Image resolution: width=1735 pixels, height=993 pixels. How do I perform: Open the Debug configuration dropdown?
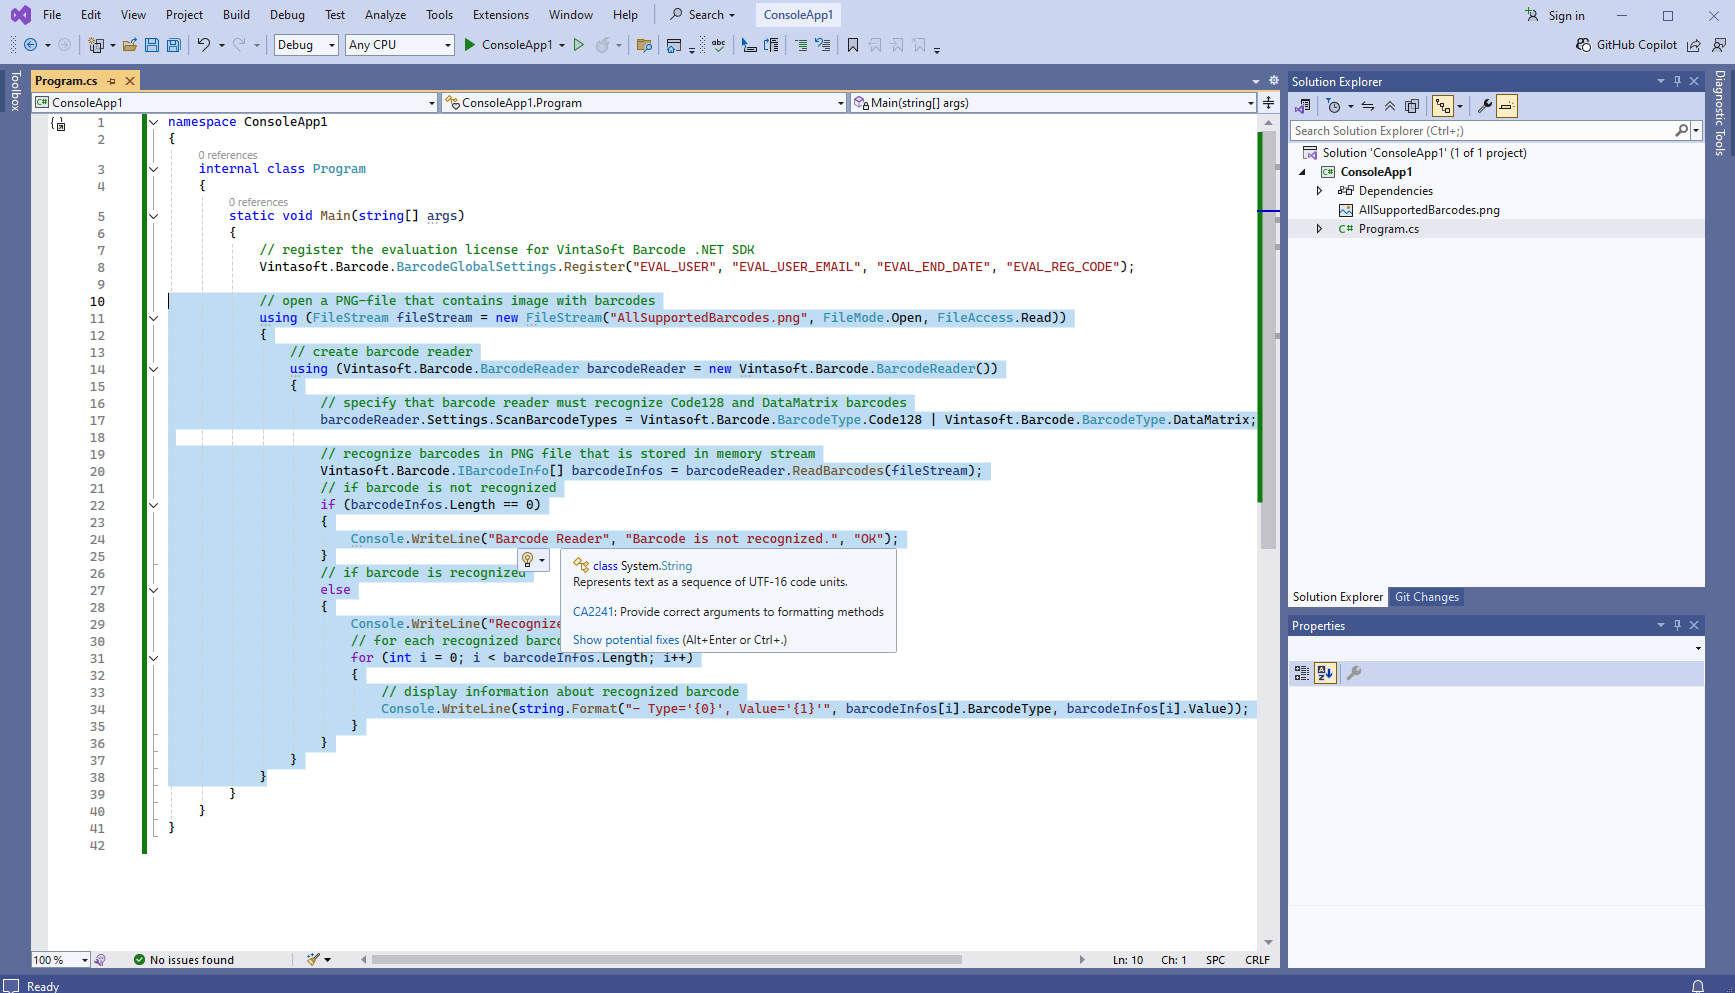[x=306, y=45]
